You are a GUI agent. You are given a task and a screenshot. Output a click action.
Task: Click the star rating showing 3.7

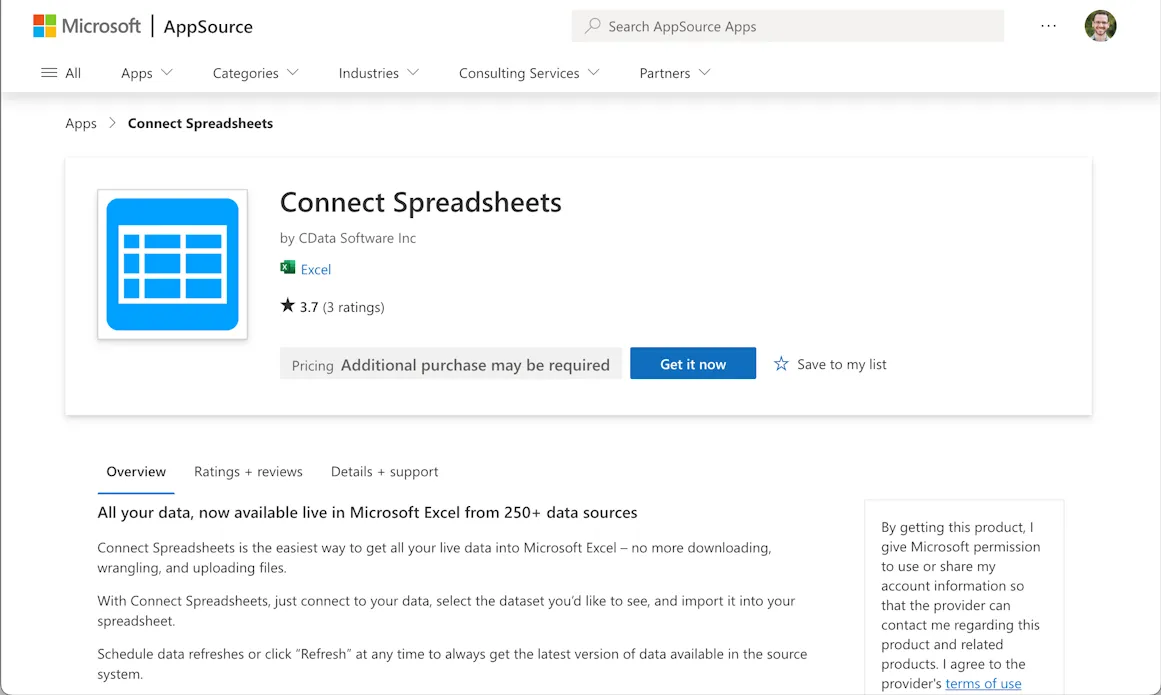[310, 306]
